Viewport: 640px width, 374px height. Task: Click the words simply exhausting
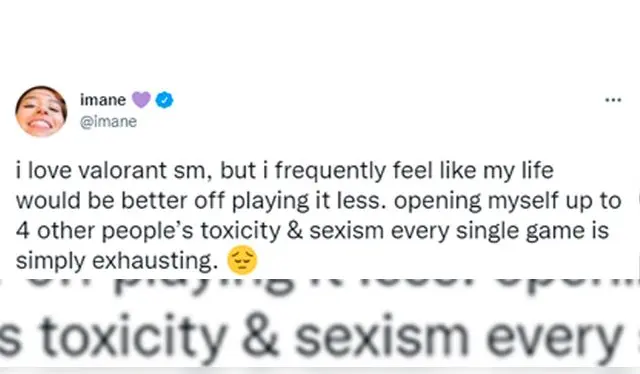pos(116,261)
